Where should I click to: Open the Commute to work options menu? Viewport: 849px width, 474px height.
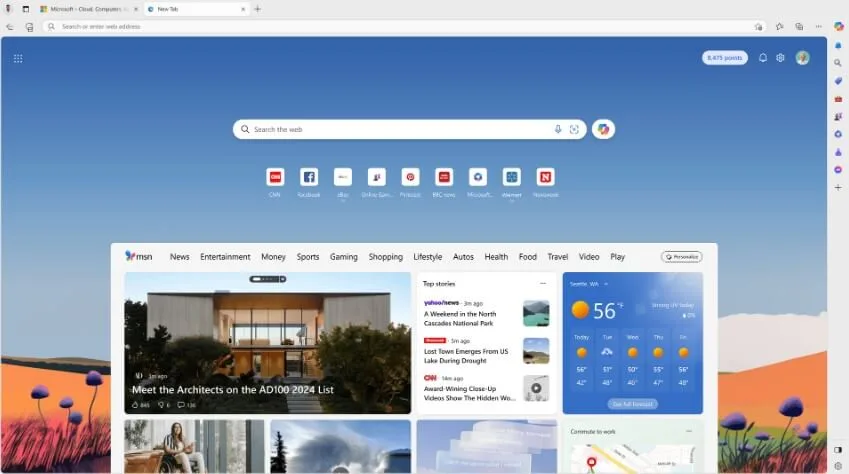pyautogui.click(x=689, y=431)
